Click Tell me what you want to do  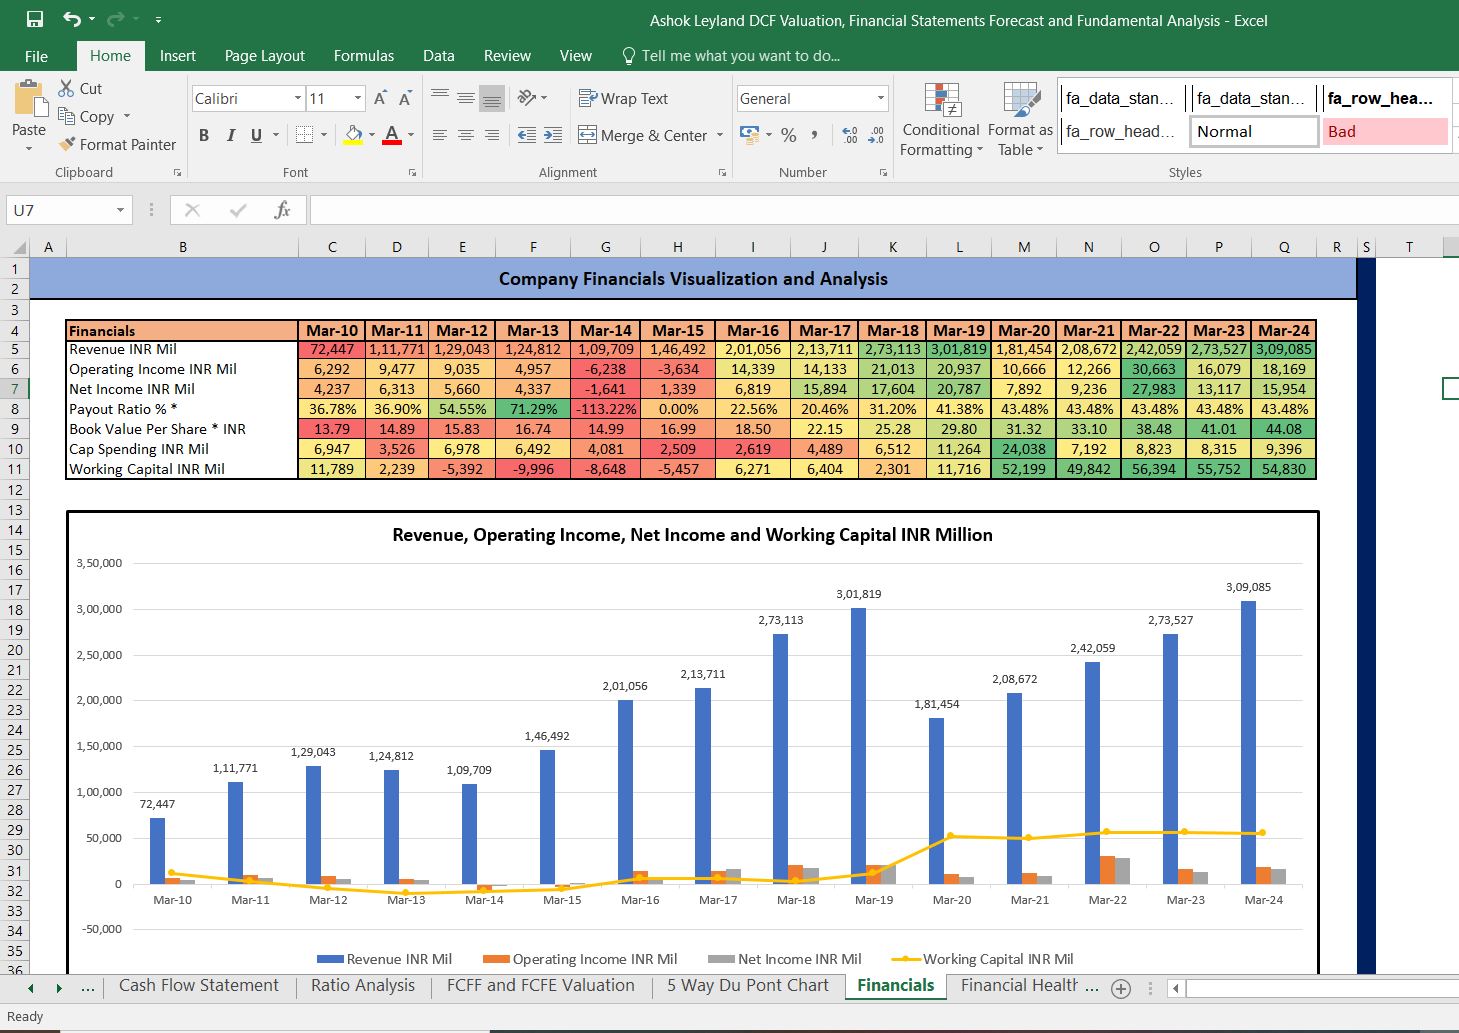pyautogui.click(x=731, y=56)
